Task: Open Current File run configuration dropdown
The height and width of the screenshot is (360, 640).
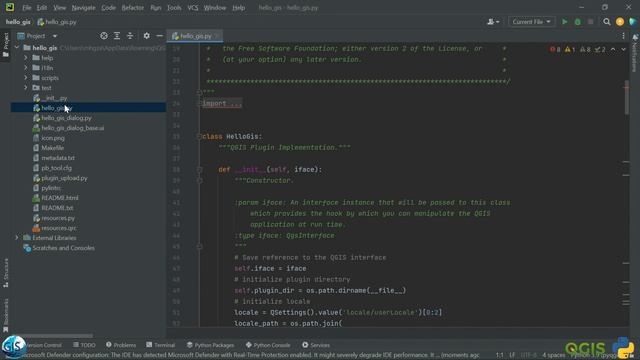Action: [531, 22]
